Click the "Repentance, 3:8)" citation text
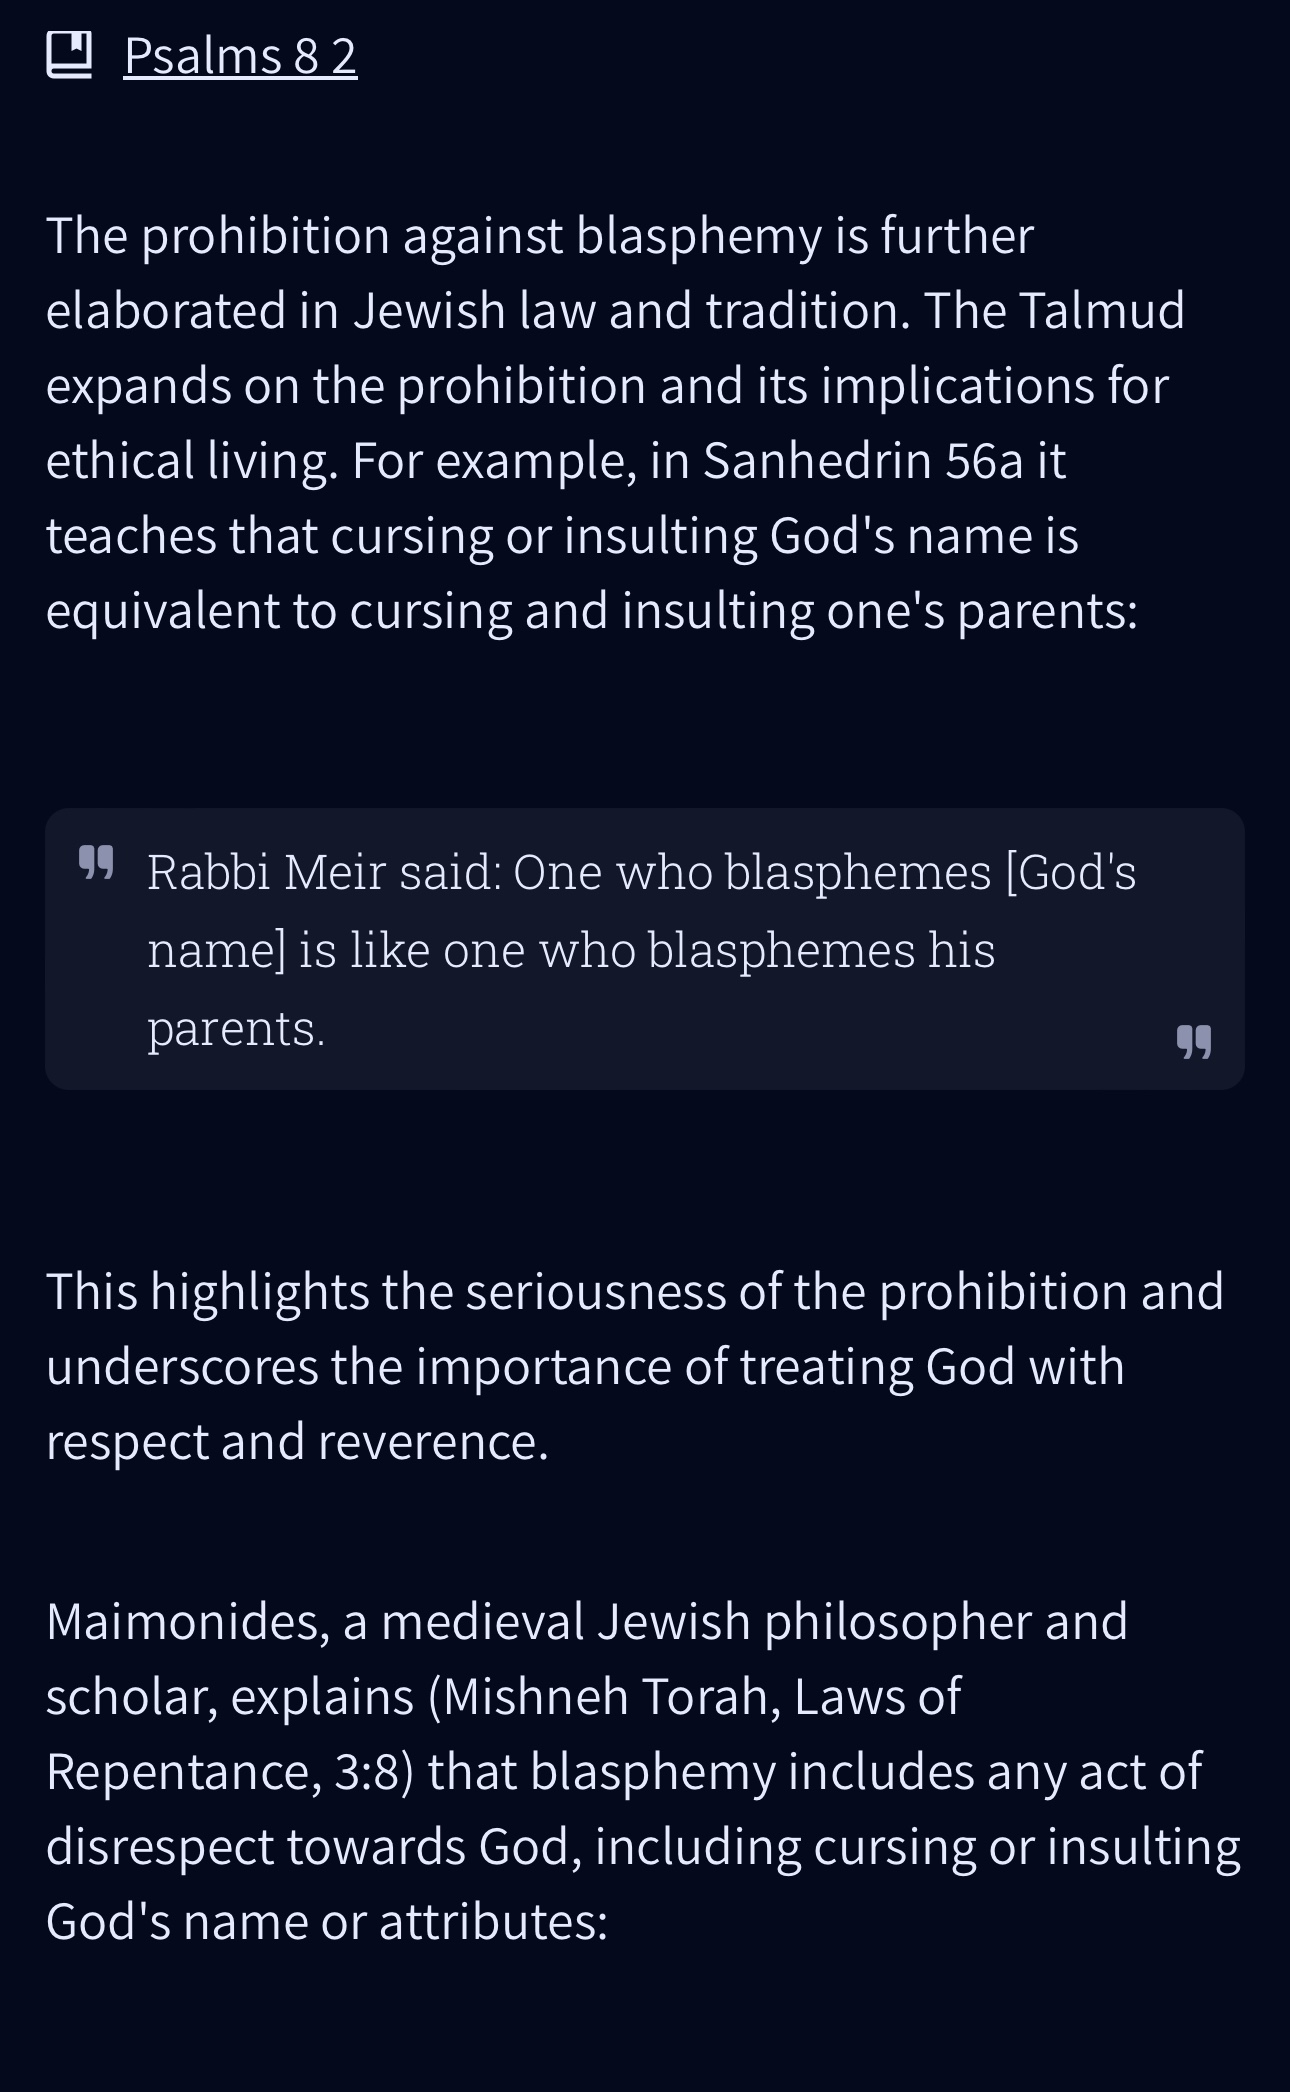This screenshot has height=2092, width=1290. (x=230, y=1771)
